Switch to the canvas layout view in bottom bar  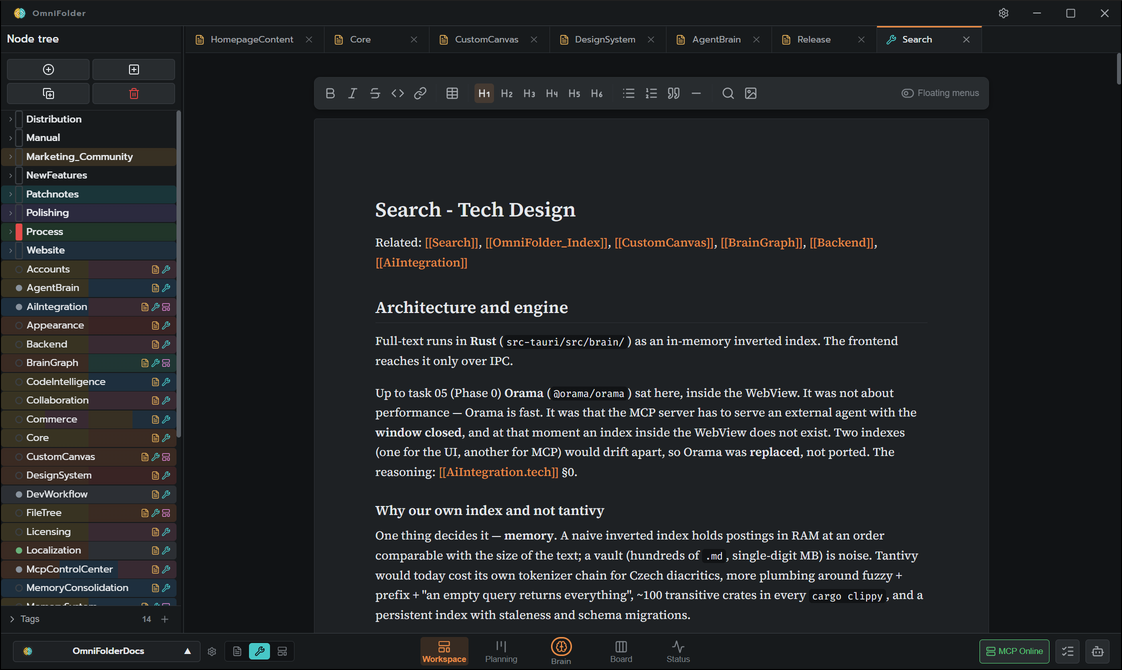283,651
